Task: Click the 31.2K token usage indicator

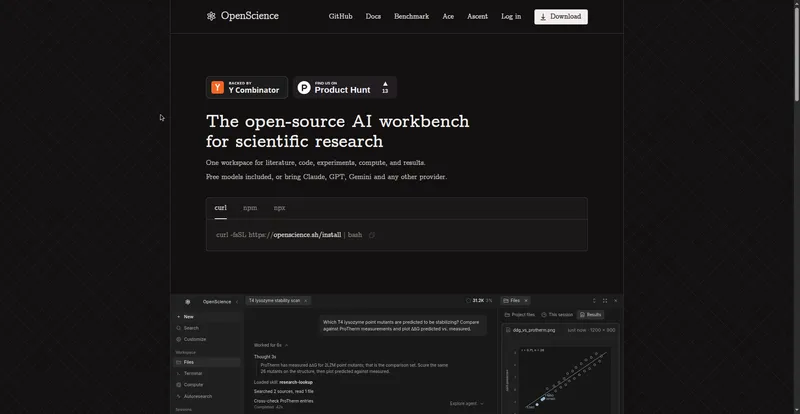Action: [478, 301]
